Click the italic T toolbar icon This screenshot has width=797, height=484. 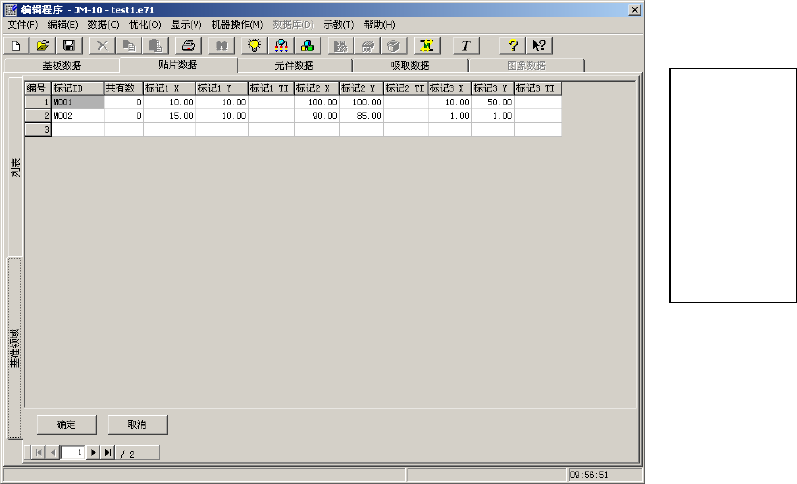pos(466,46)
